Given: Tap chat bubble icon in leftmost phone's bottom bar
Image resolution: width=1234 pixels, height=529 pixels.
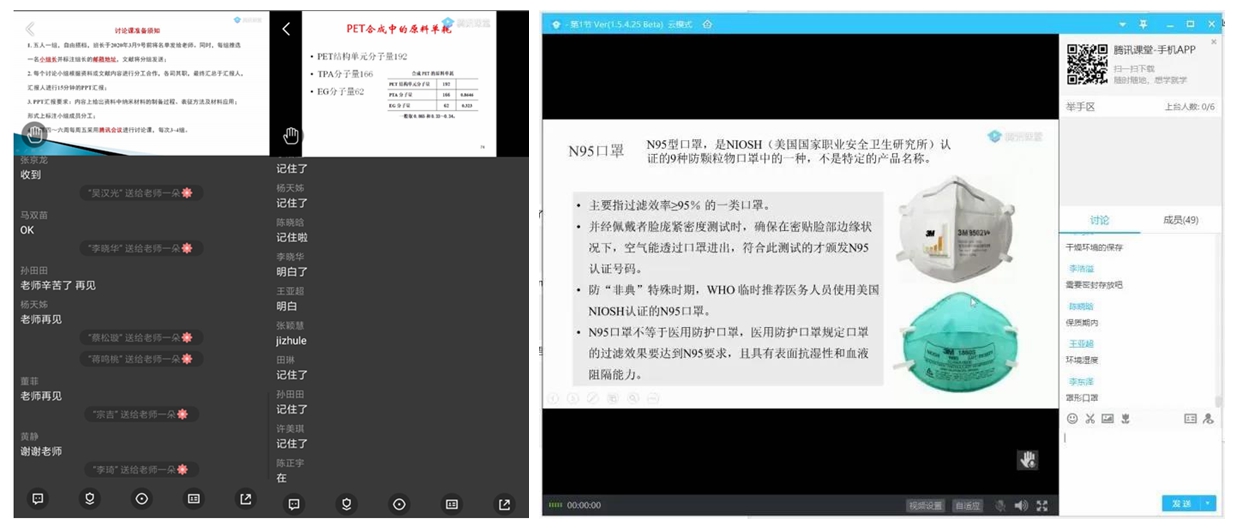Looking at the screenshot, I should 37,498.
